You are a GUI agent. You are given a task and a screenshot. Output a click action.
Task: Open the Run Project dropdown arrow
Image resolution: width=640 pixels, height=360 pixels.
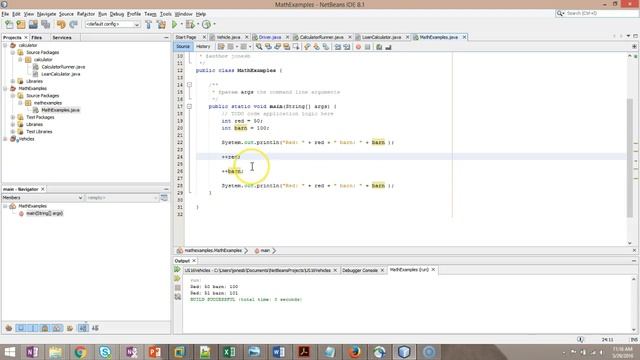tap(182, 24)
